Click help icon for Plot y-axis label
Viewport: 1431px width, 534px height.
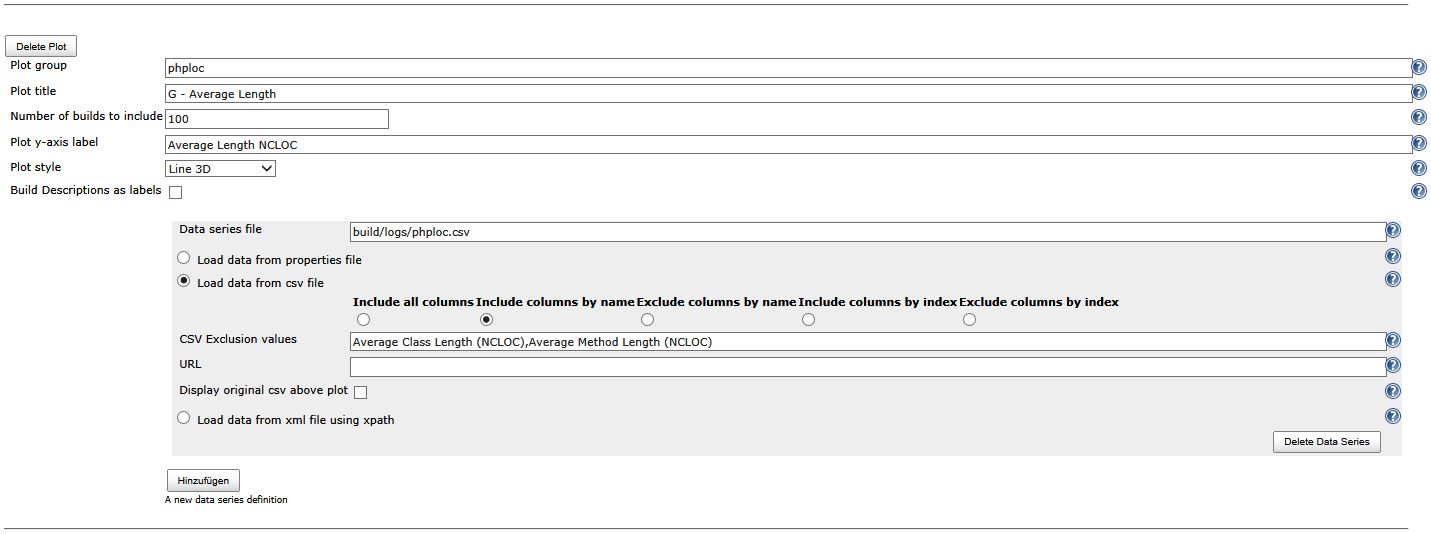tap(1418, 144)
